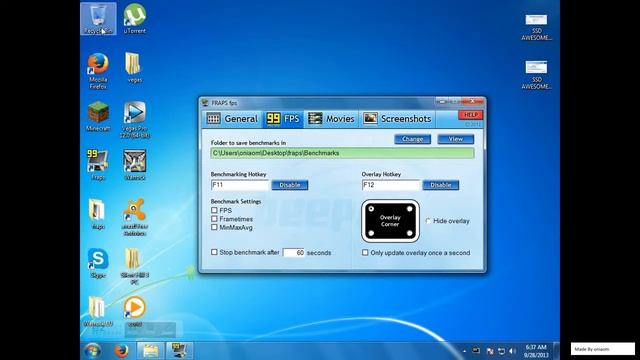Open the taskbar clock showing 6:37 AM

(536, 351)
